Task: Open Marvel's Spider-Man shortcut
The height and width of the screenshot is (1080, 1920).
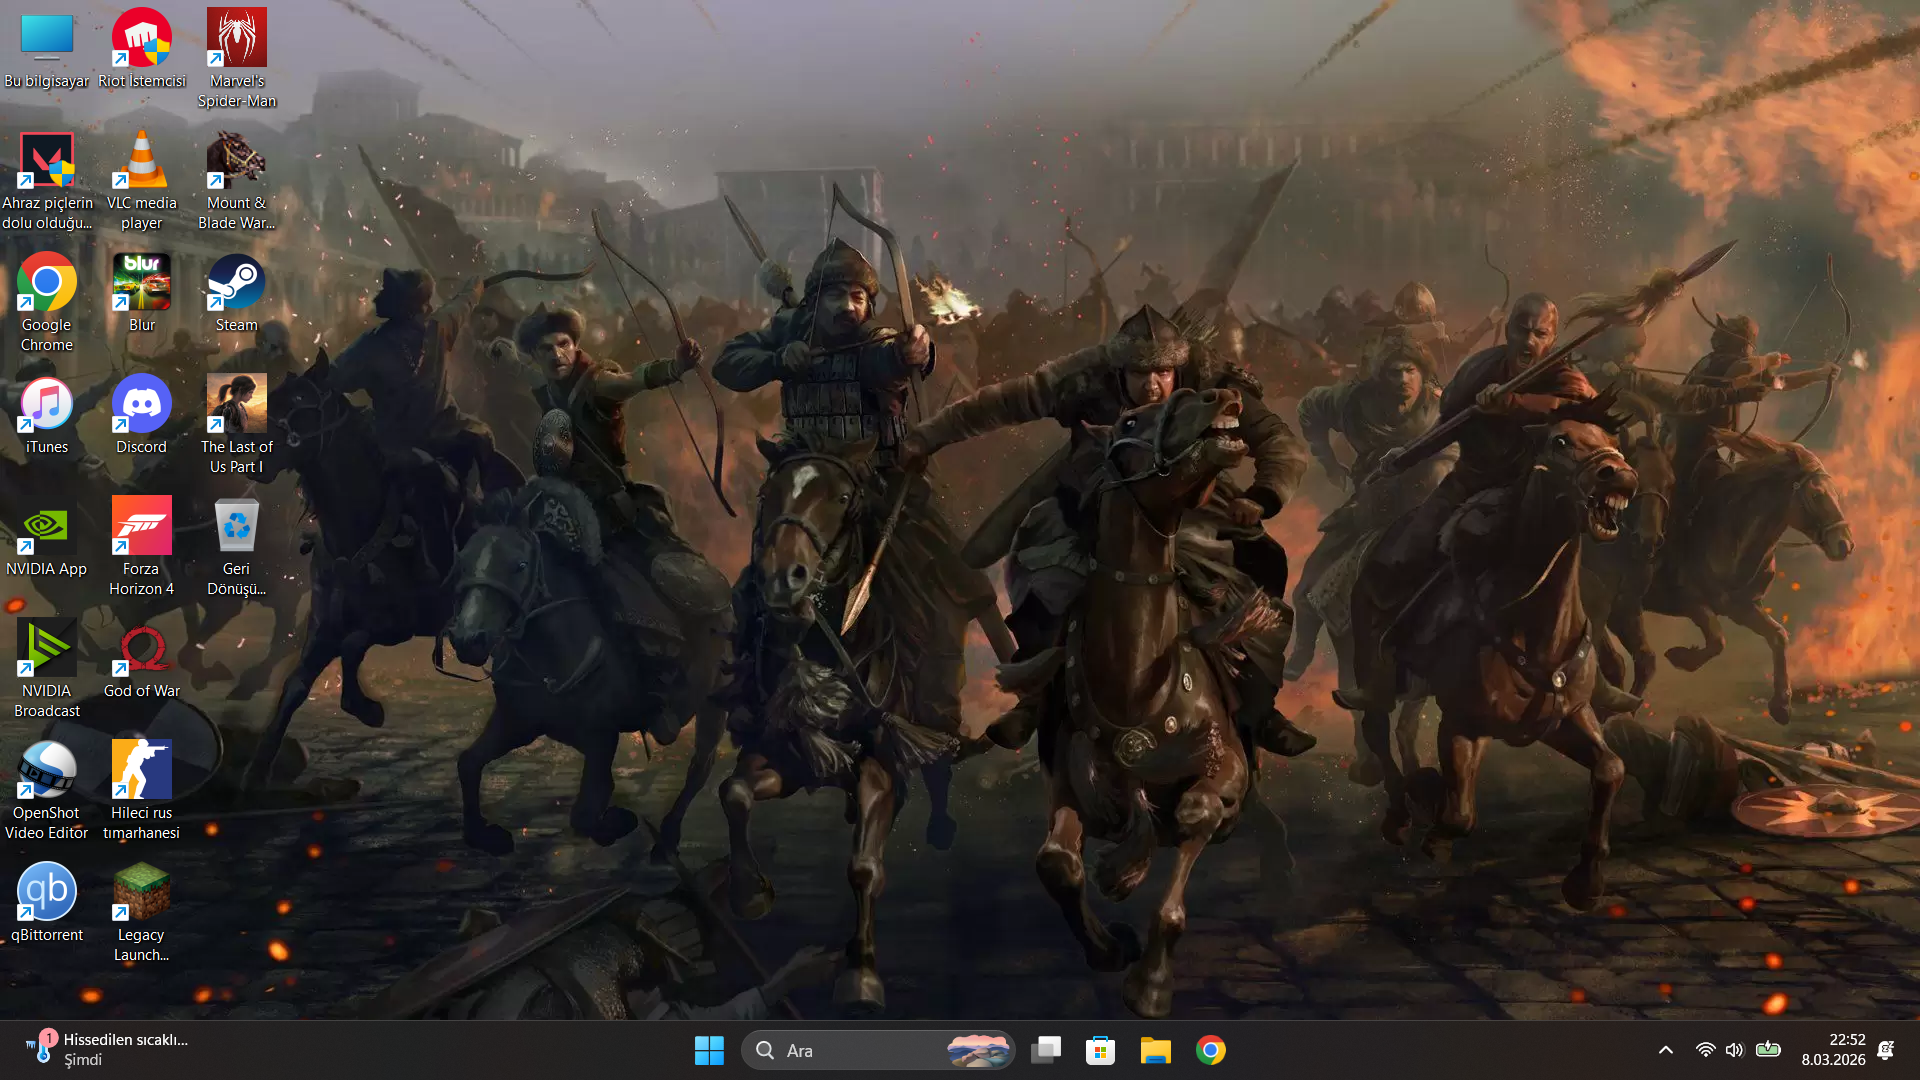Action: 237,58
